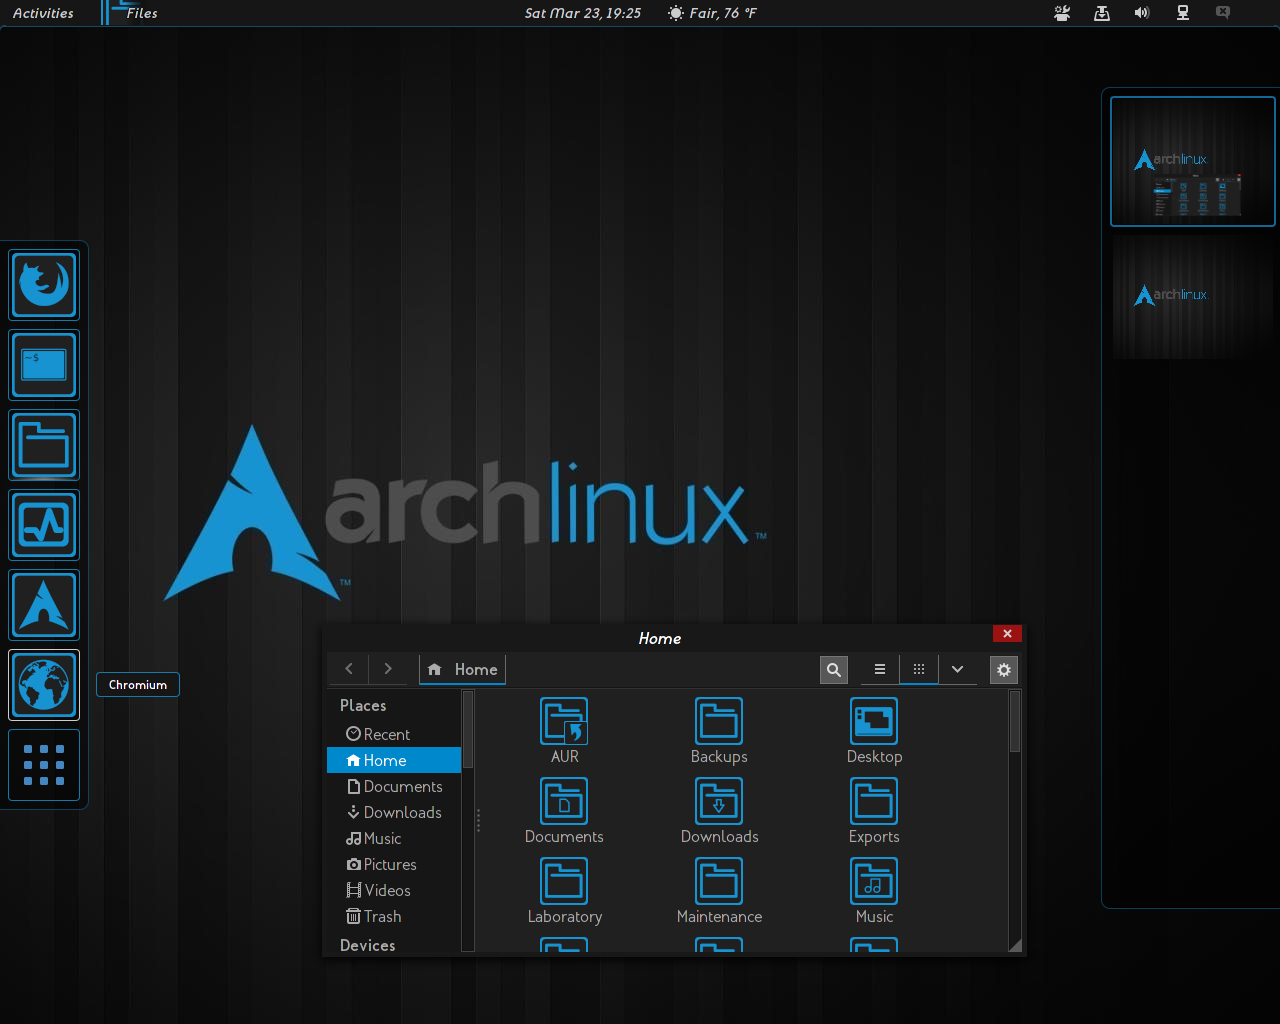Switch to the first workspace thumbnail
Image resolution: width=1280 pixels, height=1024 pixels.
[1193, 161]
